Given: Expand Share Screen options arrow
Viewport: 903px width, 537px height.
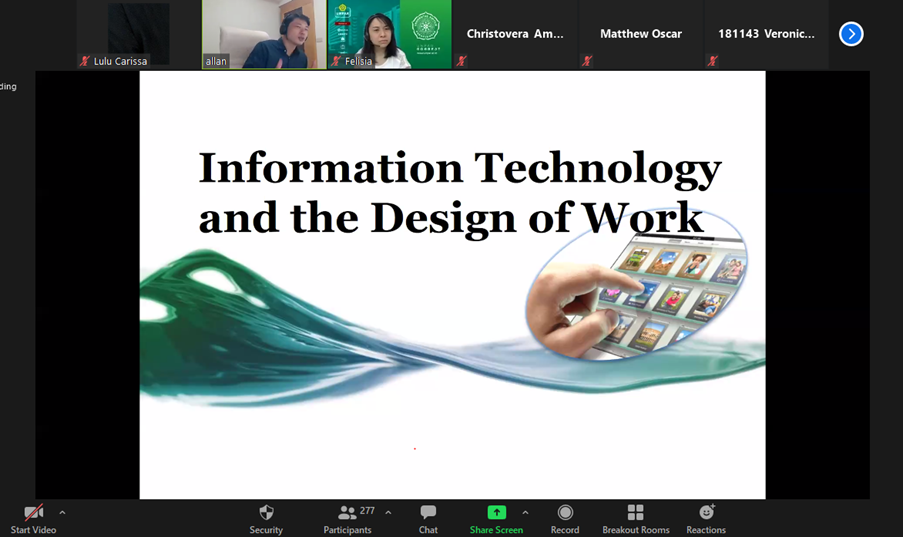Looking at the screenshot, I should 525,513.
